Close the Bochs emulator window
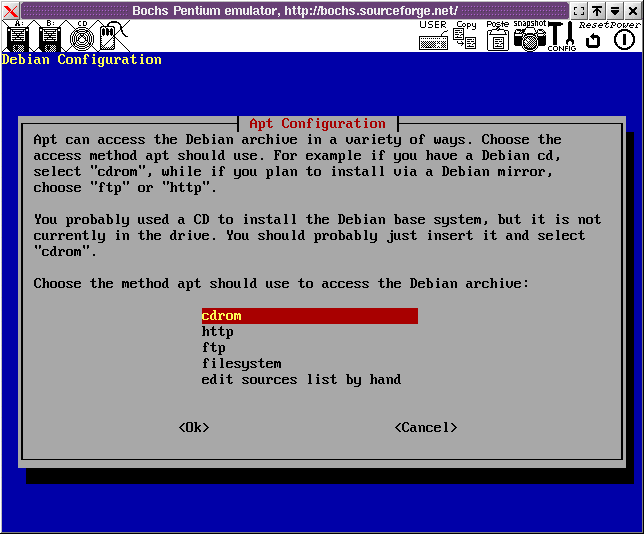This screenshot has width=644, height=534. tap(10, 10)
